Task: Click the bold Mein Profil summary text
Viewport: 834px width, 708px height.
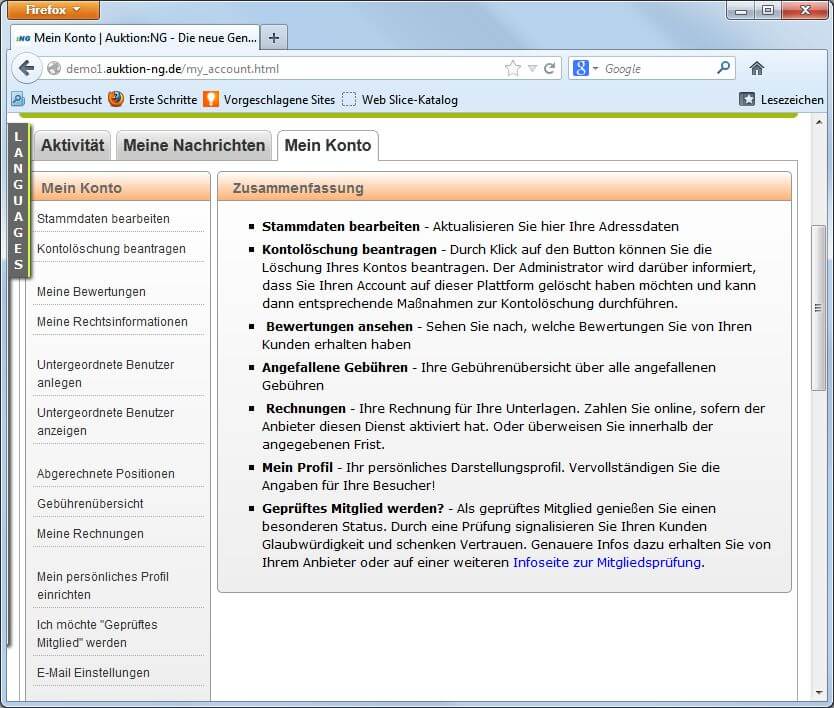Action: coord(297,467)
